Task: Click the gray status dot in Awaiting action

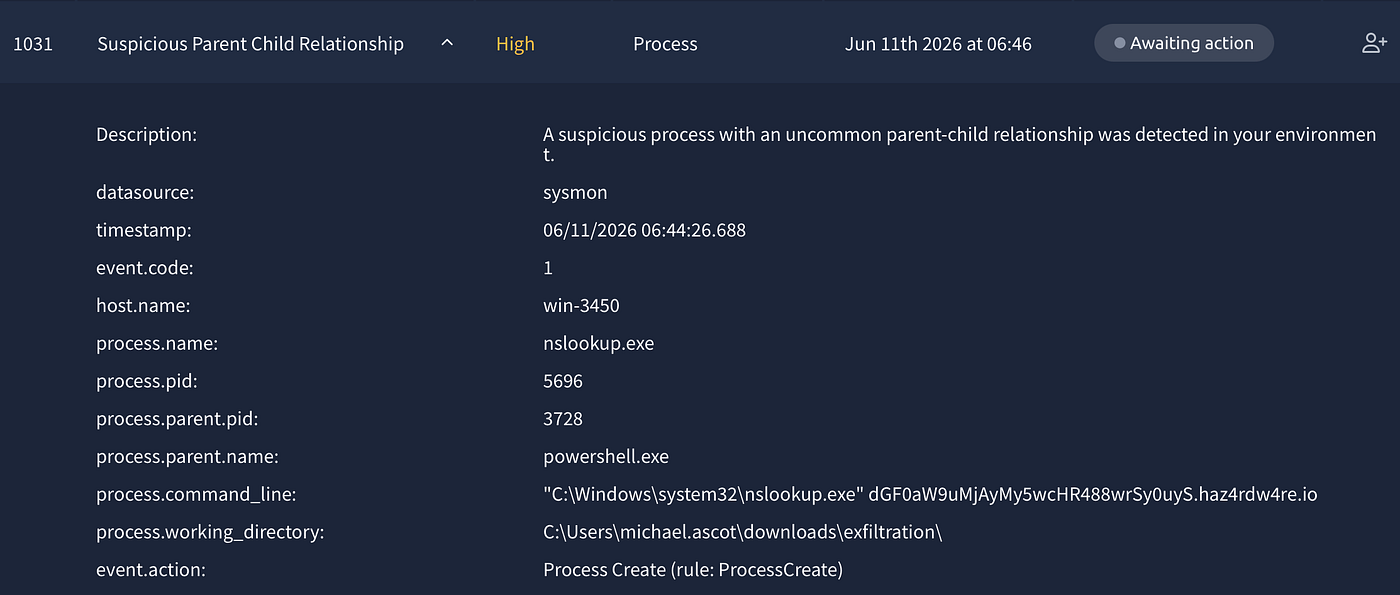Action: coord(1120,43)
